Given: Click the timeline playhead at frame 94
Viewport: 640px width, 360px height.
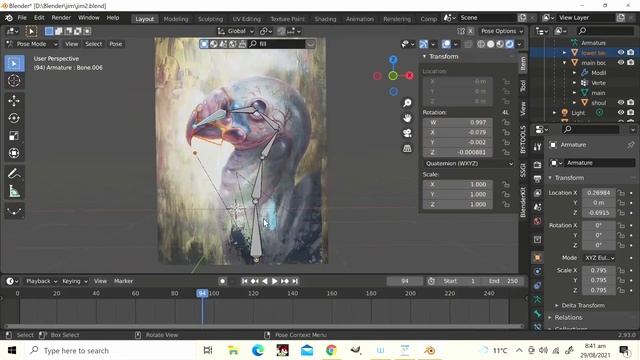Looking at the screenshot, I should (x=202, y=293).
